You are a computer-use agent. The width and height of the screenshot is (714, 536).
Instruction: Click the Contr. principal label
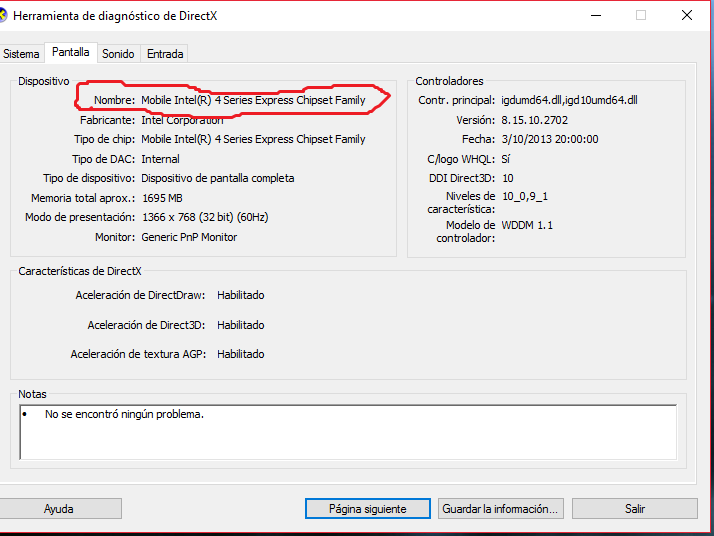click(x=457, y=100)
